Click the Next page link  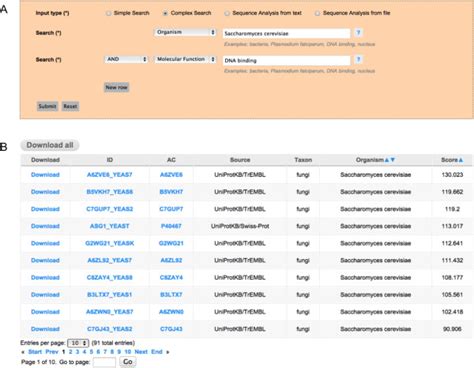(x=141, y=352)
